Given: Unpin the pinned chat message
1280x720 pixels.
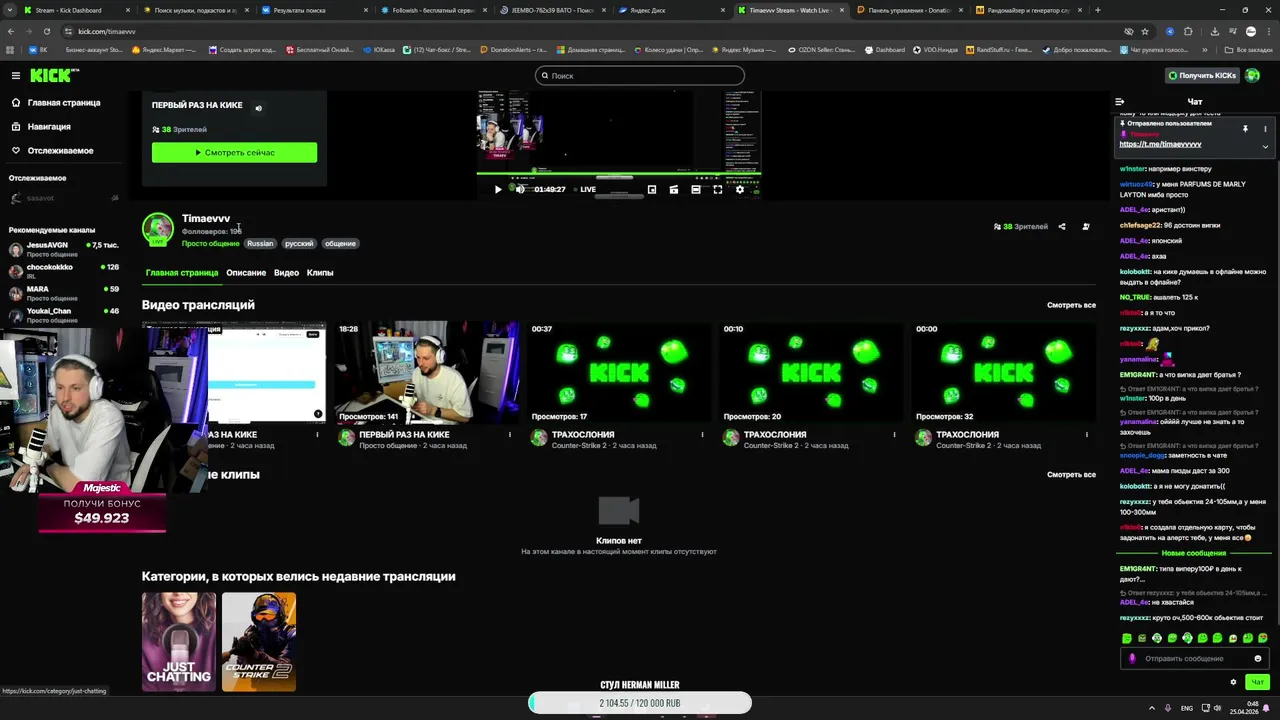Looking at the screenshot, I should pyautogui.click(x=1245, y=129).
